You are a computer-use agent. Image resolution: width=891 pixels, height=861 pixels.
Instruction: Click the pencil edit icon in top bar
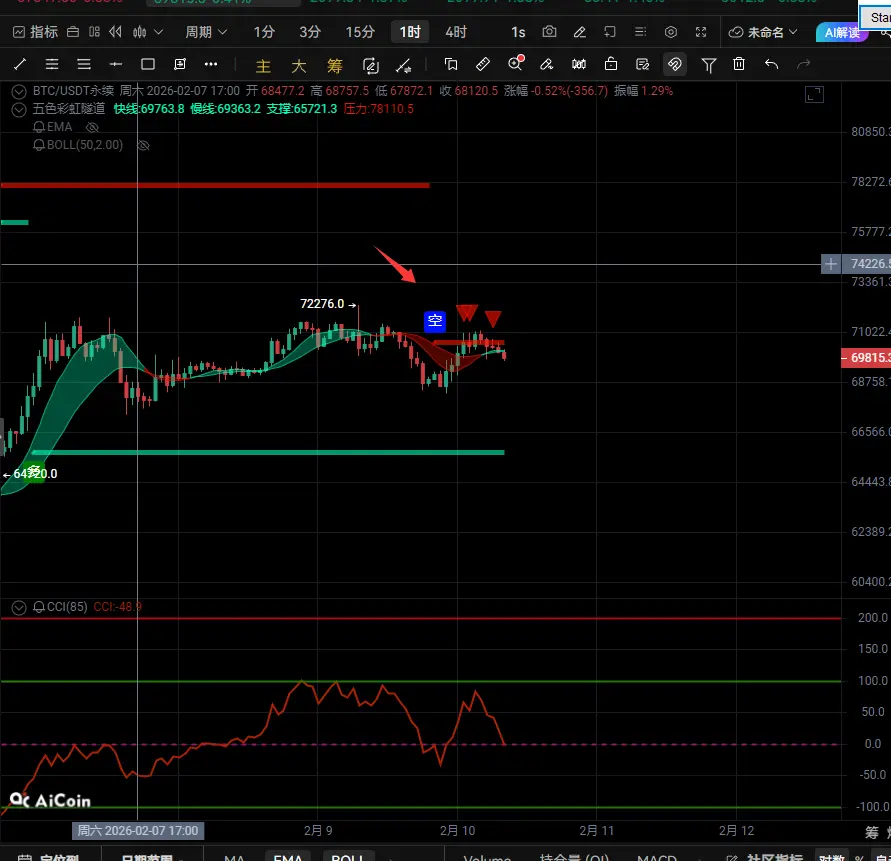coord(580,32)
